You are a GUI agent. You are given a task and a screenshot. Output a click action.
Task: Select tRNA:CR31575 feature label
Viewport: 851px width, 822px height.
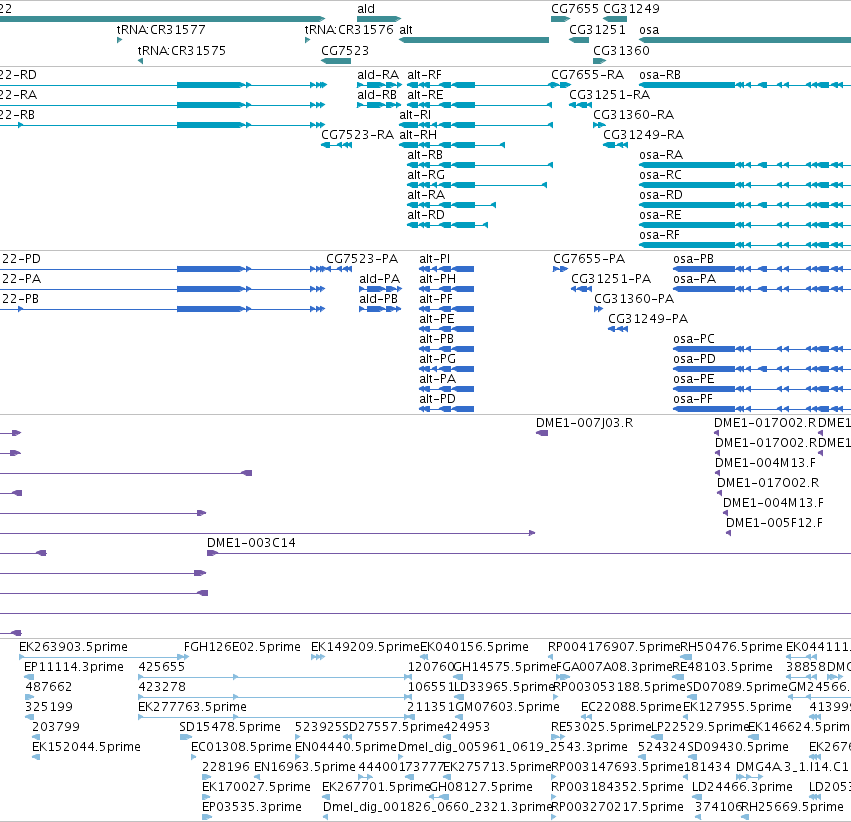181,50
